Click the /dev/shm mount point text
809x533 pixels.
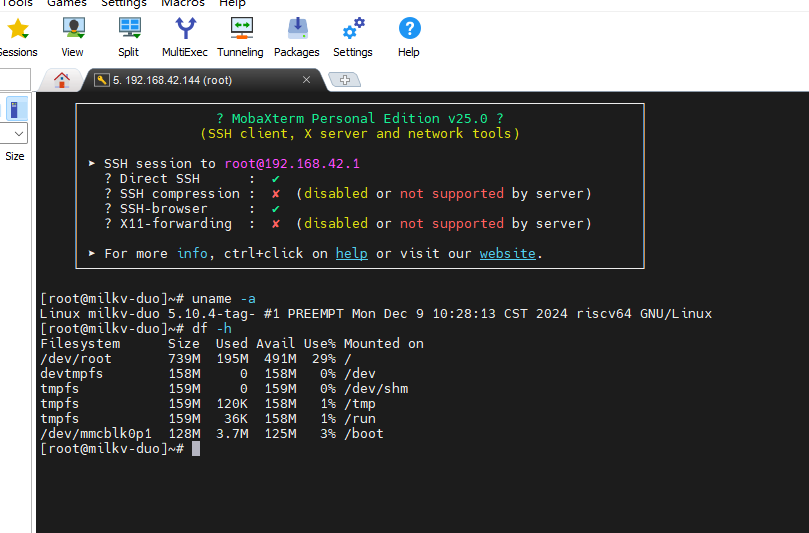click(376, 389)
